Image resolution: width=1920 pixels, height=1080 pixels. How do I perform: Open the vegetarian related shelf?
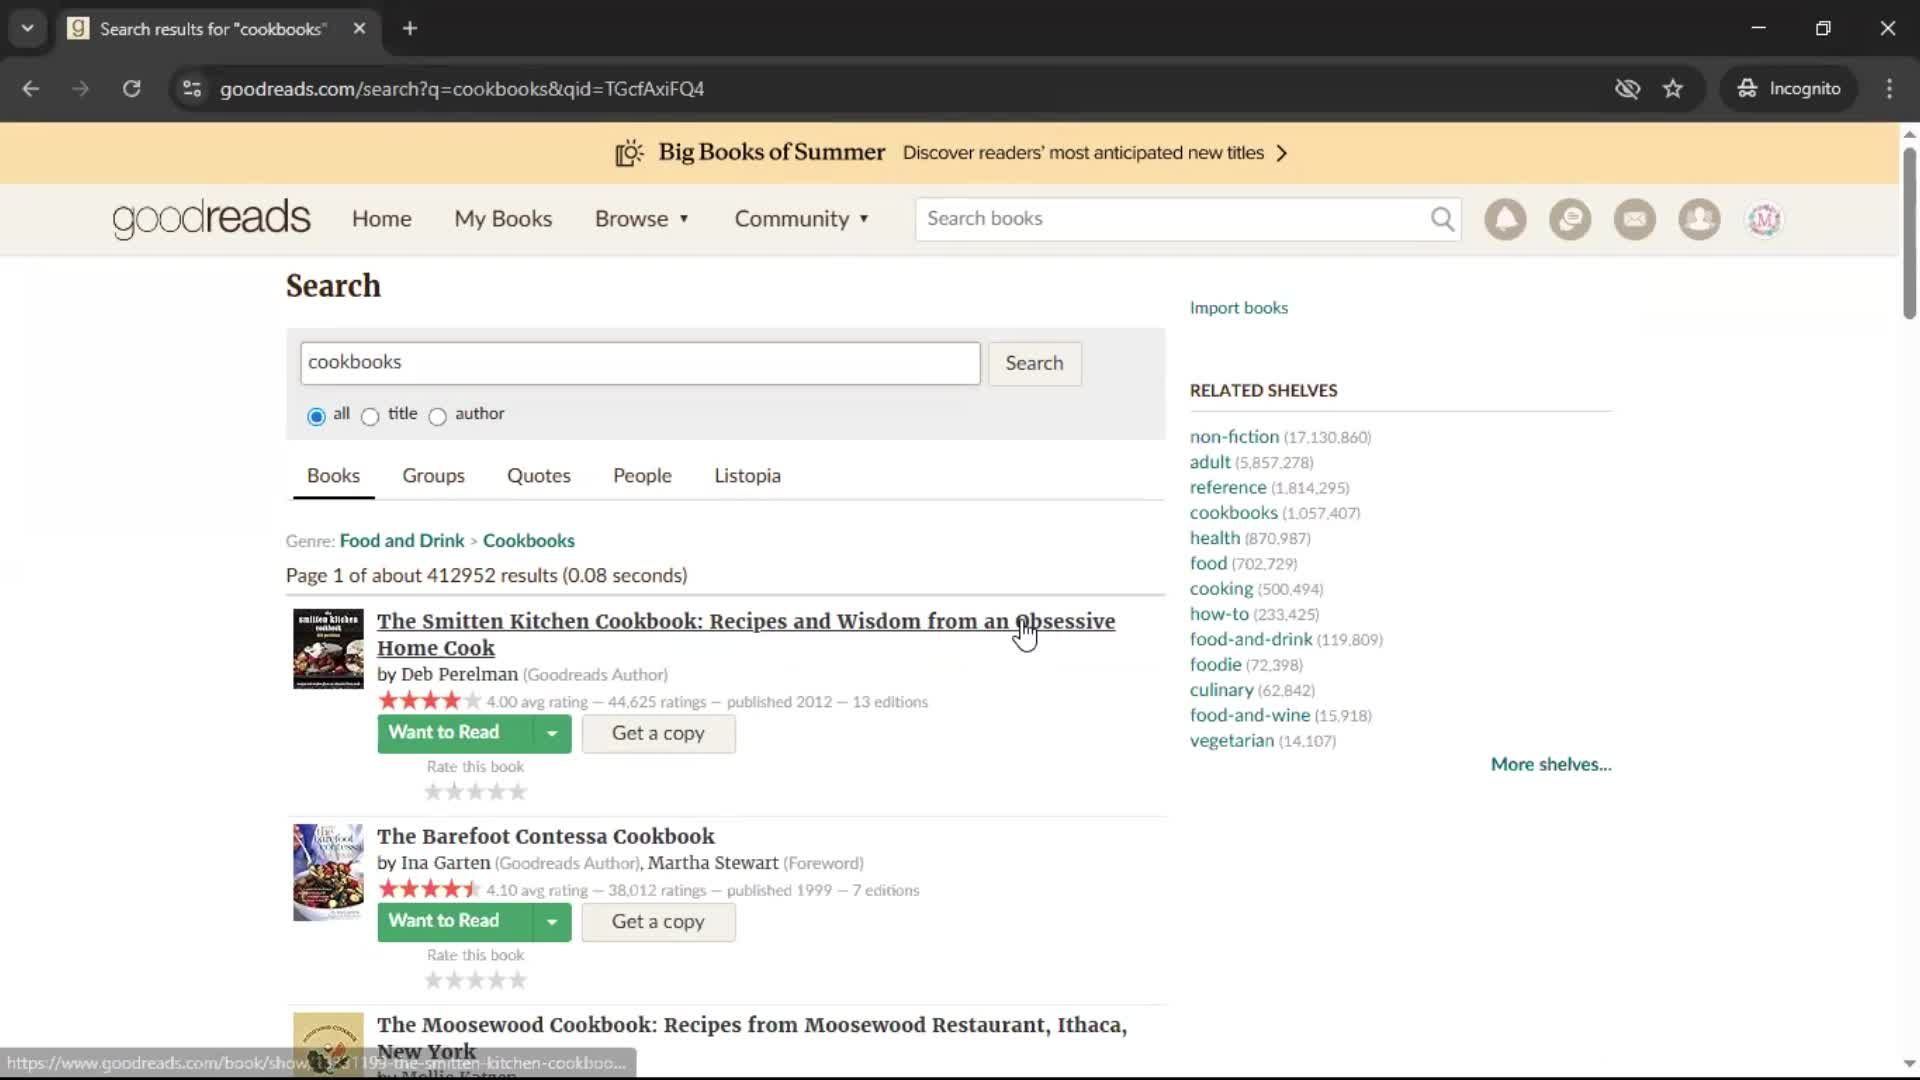(x=1231, y=741)
